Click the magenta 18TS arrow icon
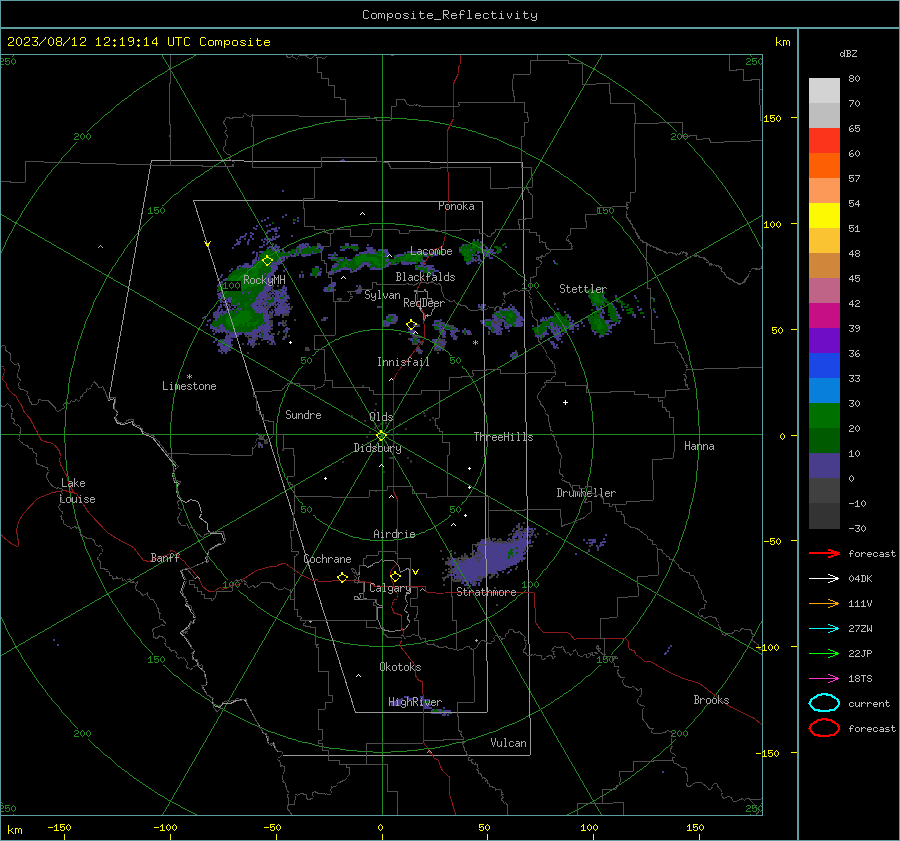This screenshot has height=841, width=900. [x=824, y=679]
